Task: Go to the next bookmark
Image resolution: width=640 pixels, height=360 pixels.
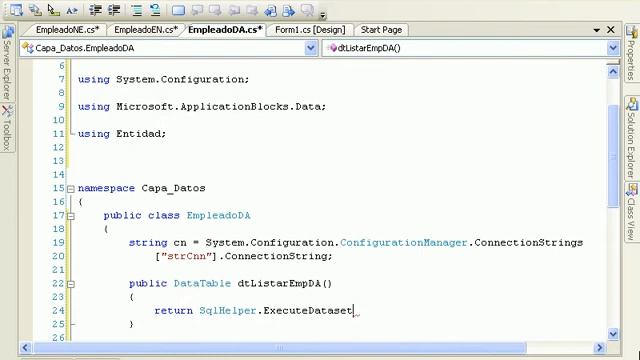Action: 216,10
